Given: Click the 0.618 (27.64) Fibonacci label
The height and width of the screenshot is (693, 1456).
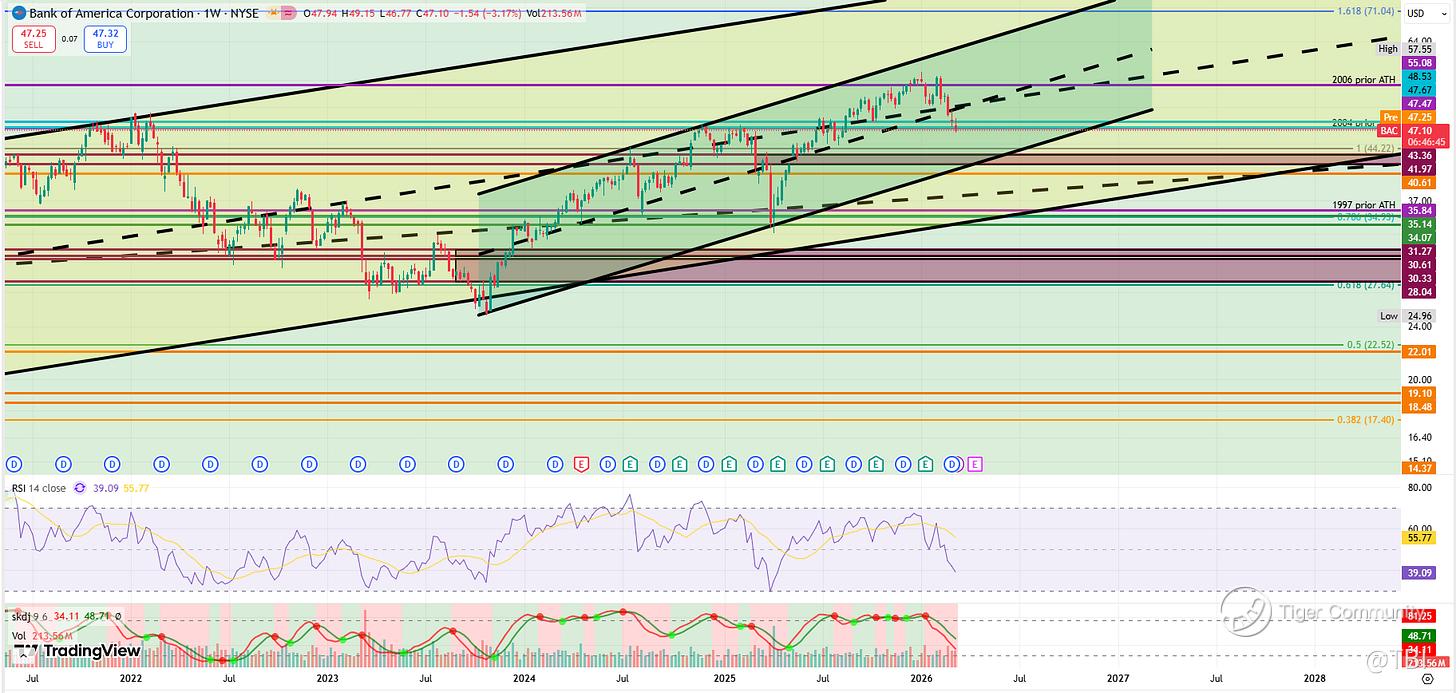Looking at the screenshot, I should [1368, 285].
